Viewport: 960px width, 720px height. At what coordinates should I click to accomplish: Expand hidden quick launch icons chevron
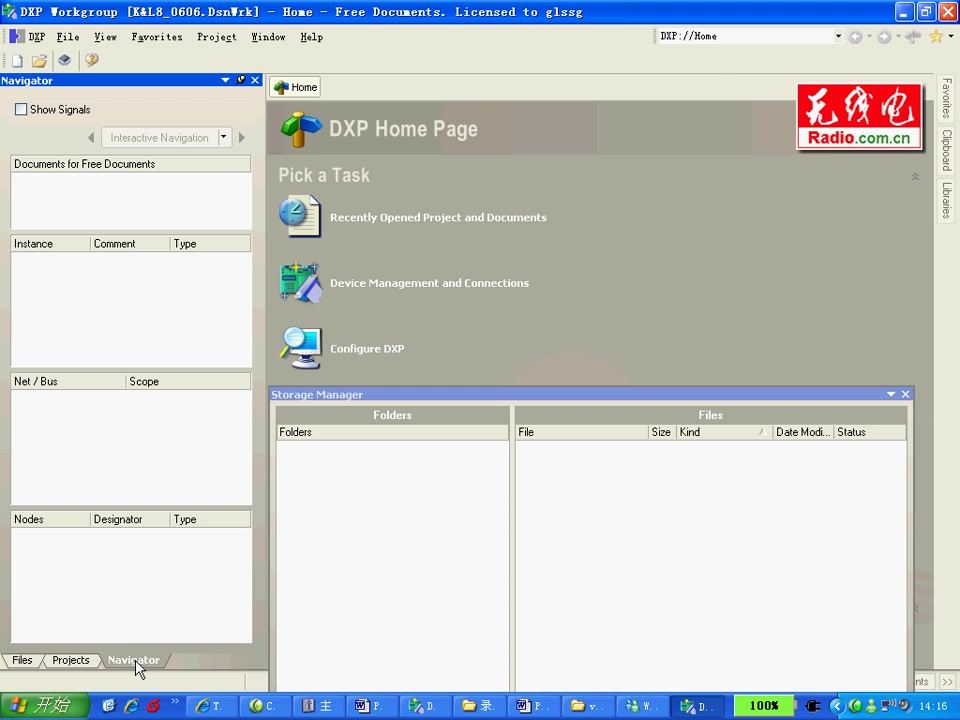tap(174, 701)
